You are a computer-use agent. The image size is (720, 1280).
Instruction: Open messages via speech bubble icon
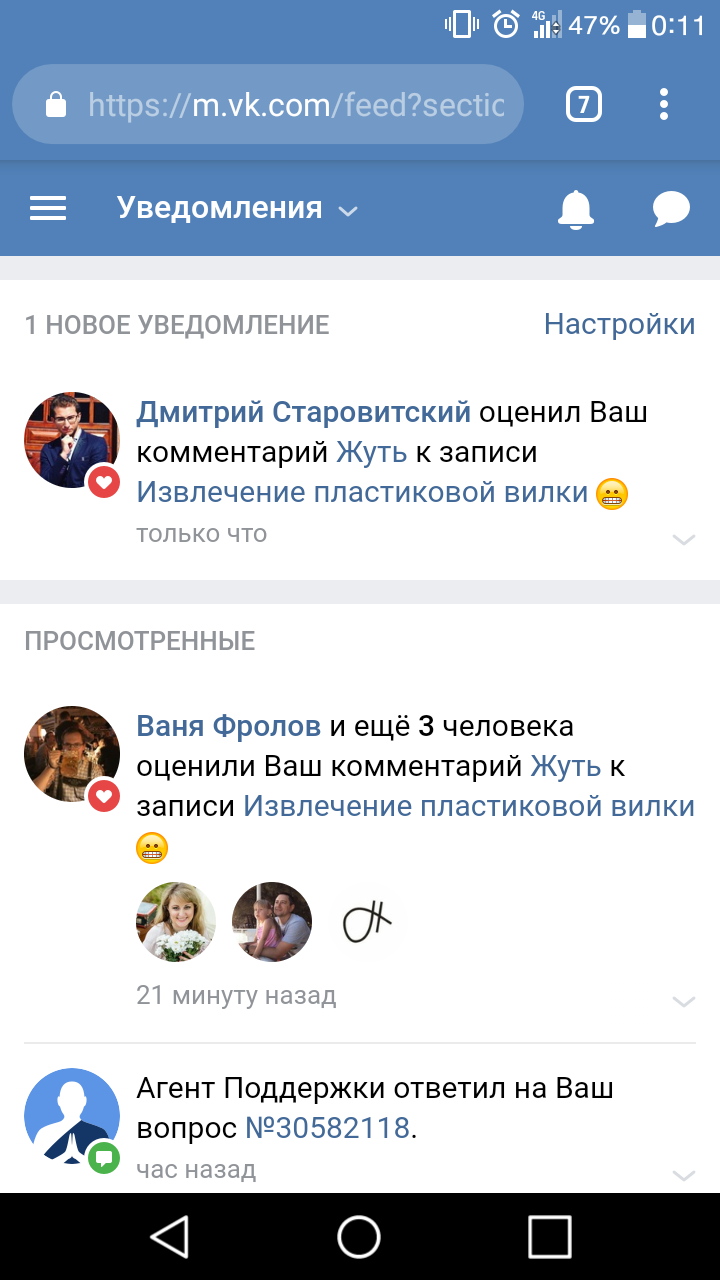coord(671,208)
